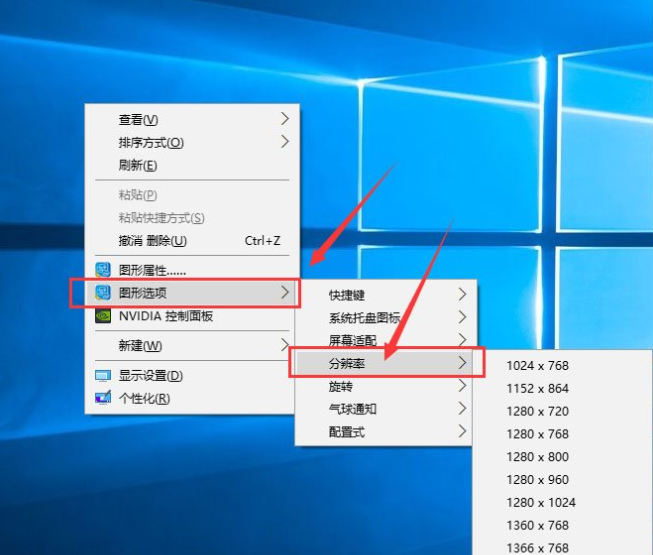The width and height of the screenshot is (653, 555).
Task: Choose resolution 1152 x 864
Action: click(x=563, y=388)
